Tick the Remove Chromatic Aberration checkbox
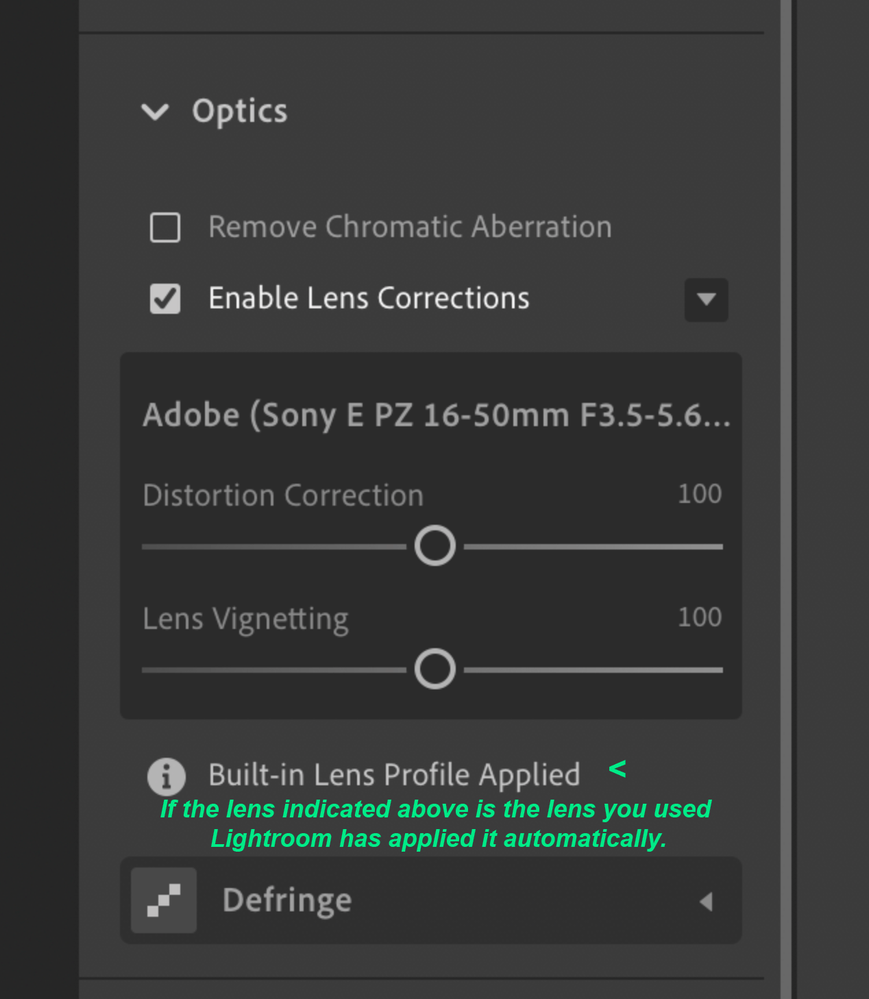This screenshot has height=999, width=869. point(165,227)
